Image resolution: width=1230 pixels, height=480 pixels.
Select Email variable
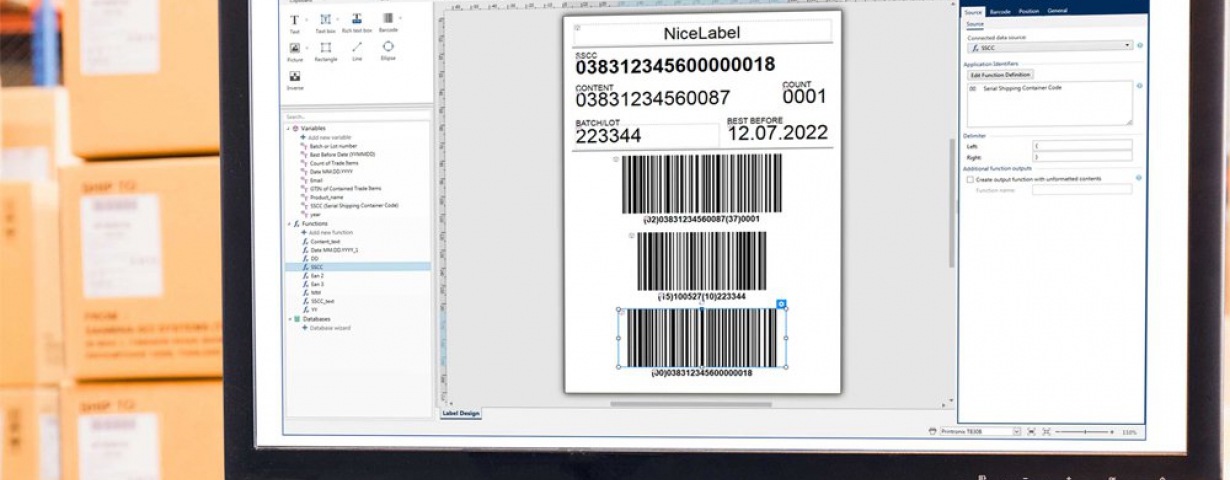(316, 180)
